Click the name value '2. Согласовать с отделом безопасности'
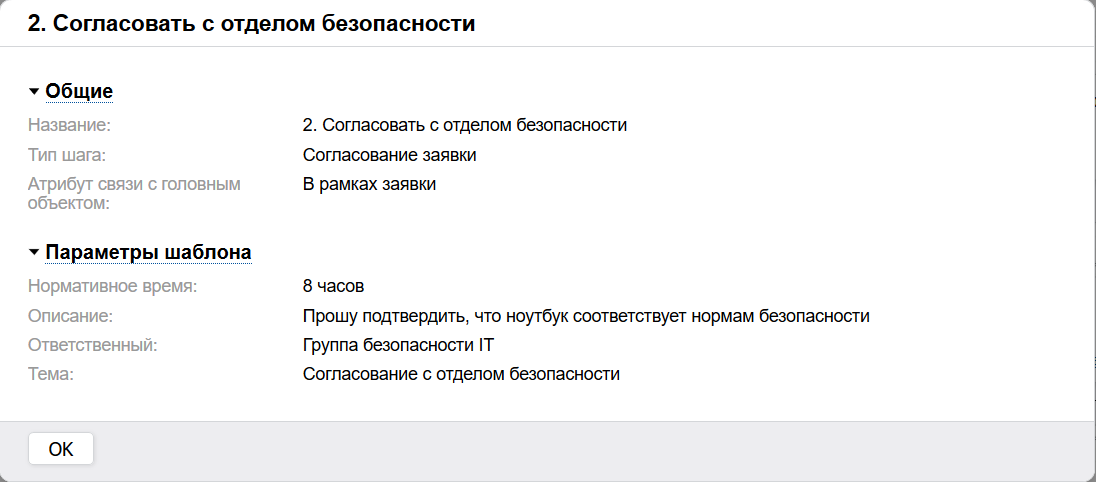Screen dimensions: 1096x482 [x=464, y=126]
